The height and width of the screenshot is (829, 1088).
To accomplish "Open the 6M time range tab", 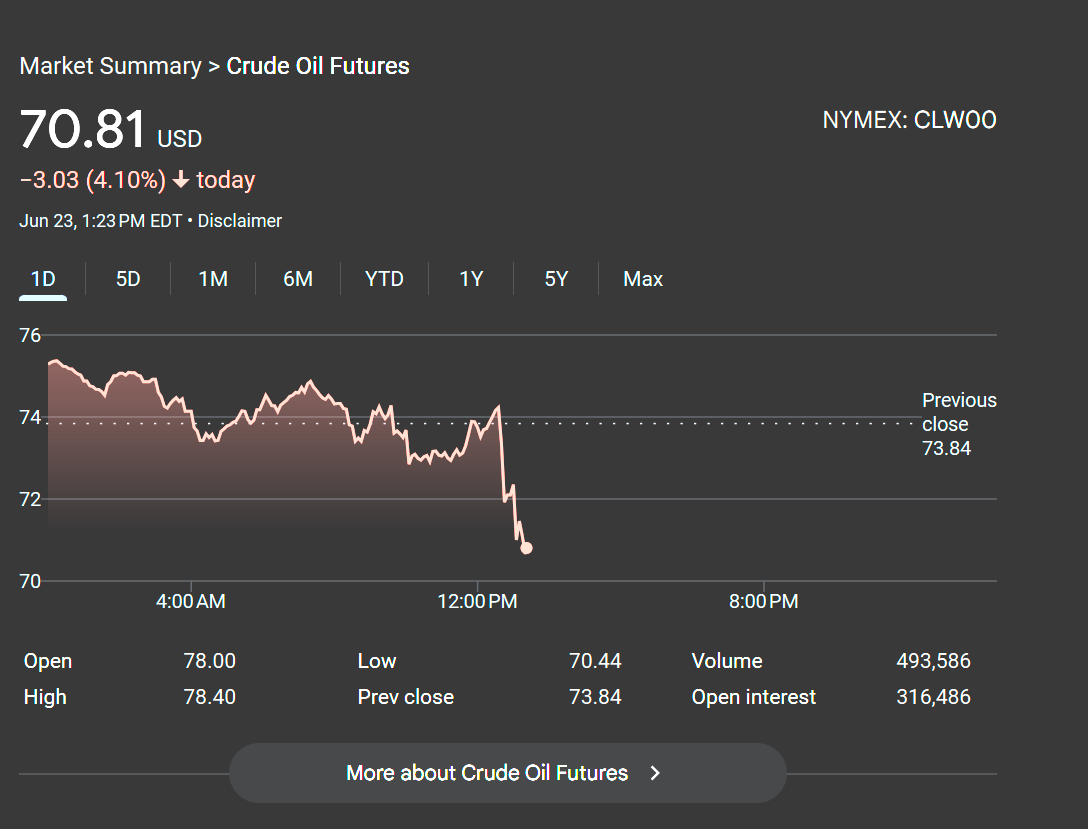I will tap(298, 279).
